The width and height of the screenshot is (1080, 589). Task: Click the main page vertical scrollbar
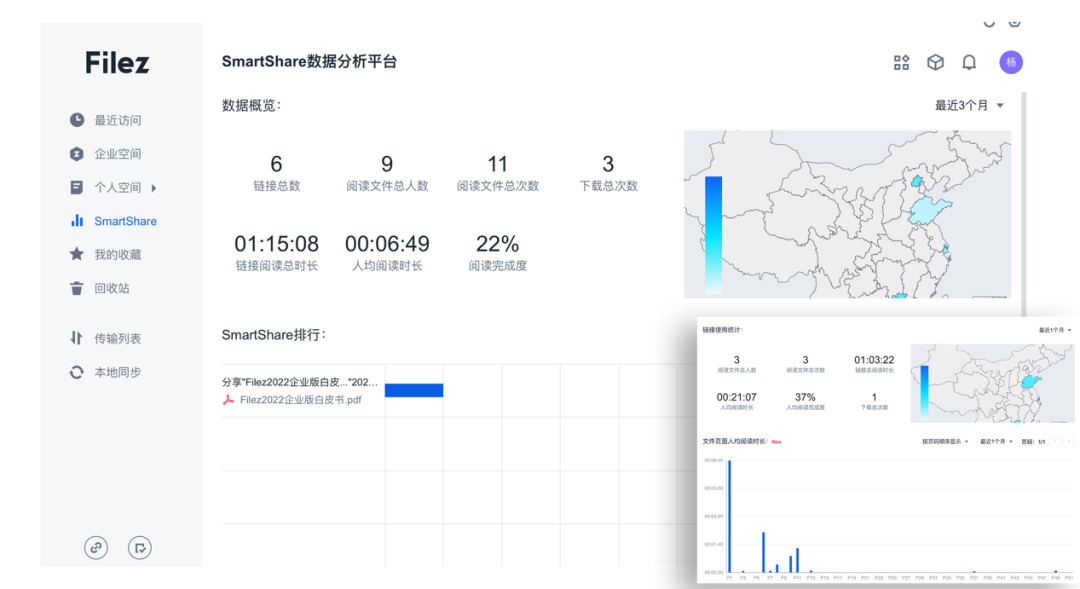pyautogui.click(x=1024, y=203)
